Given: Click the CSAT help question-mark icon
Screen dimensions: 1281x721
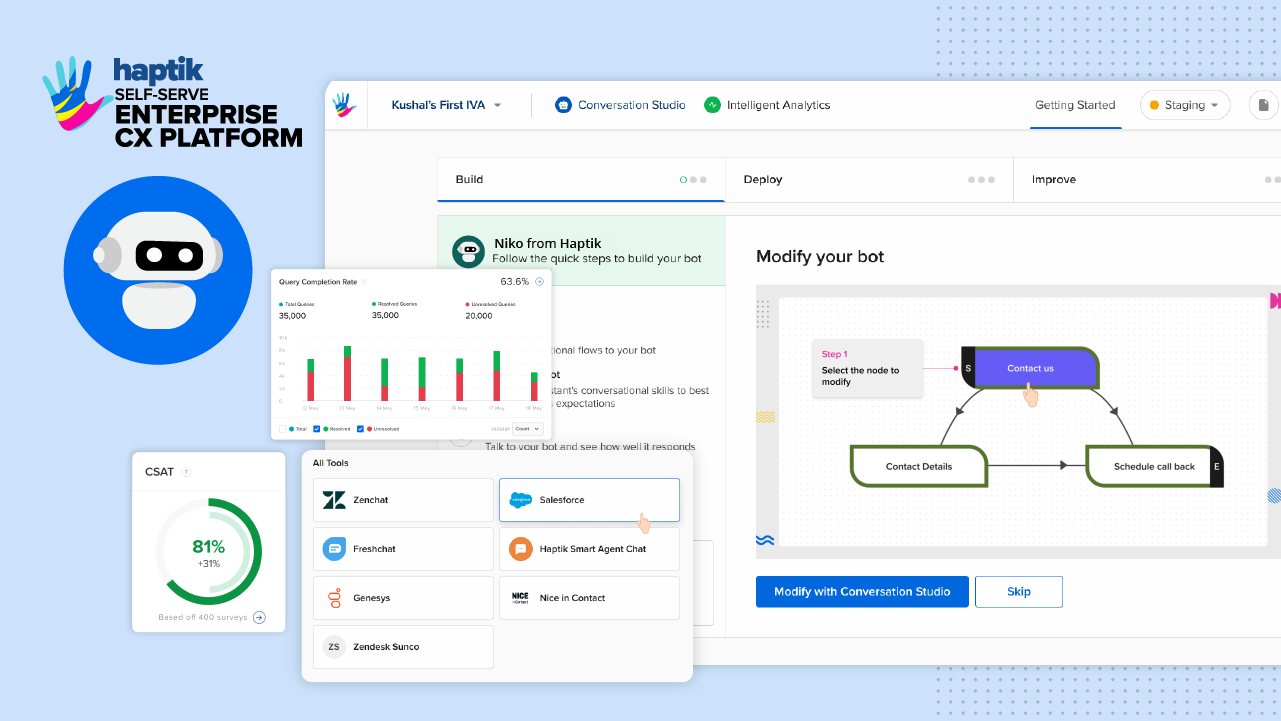Looking at the screenshot, I should point(186,472).
